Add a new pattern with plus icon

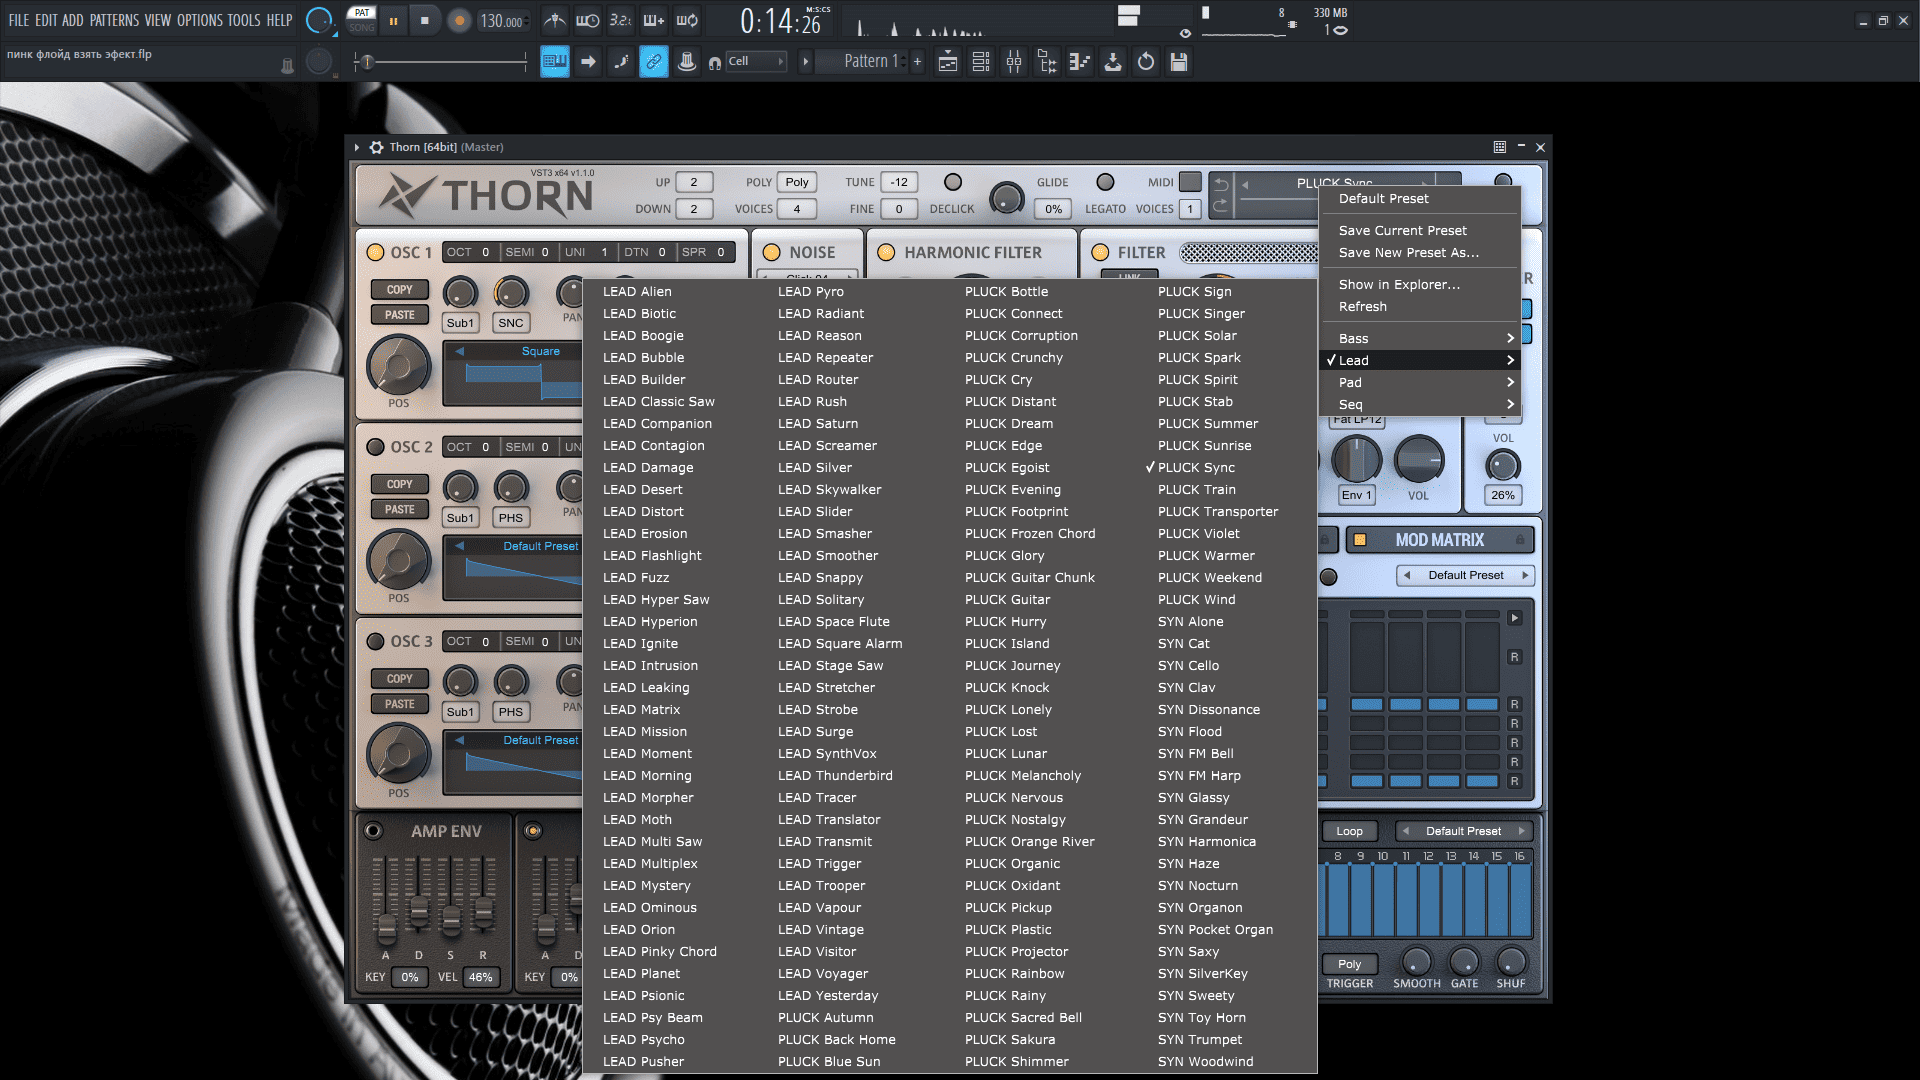pos(917,62)
